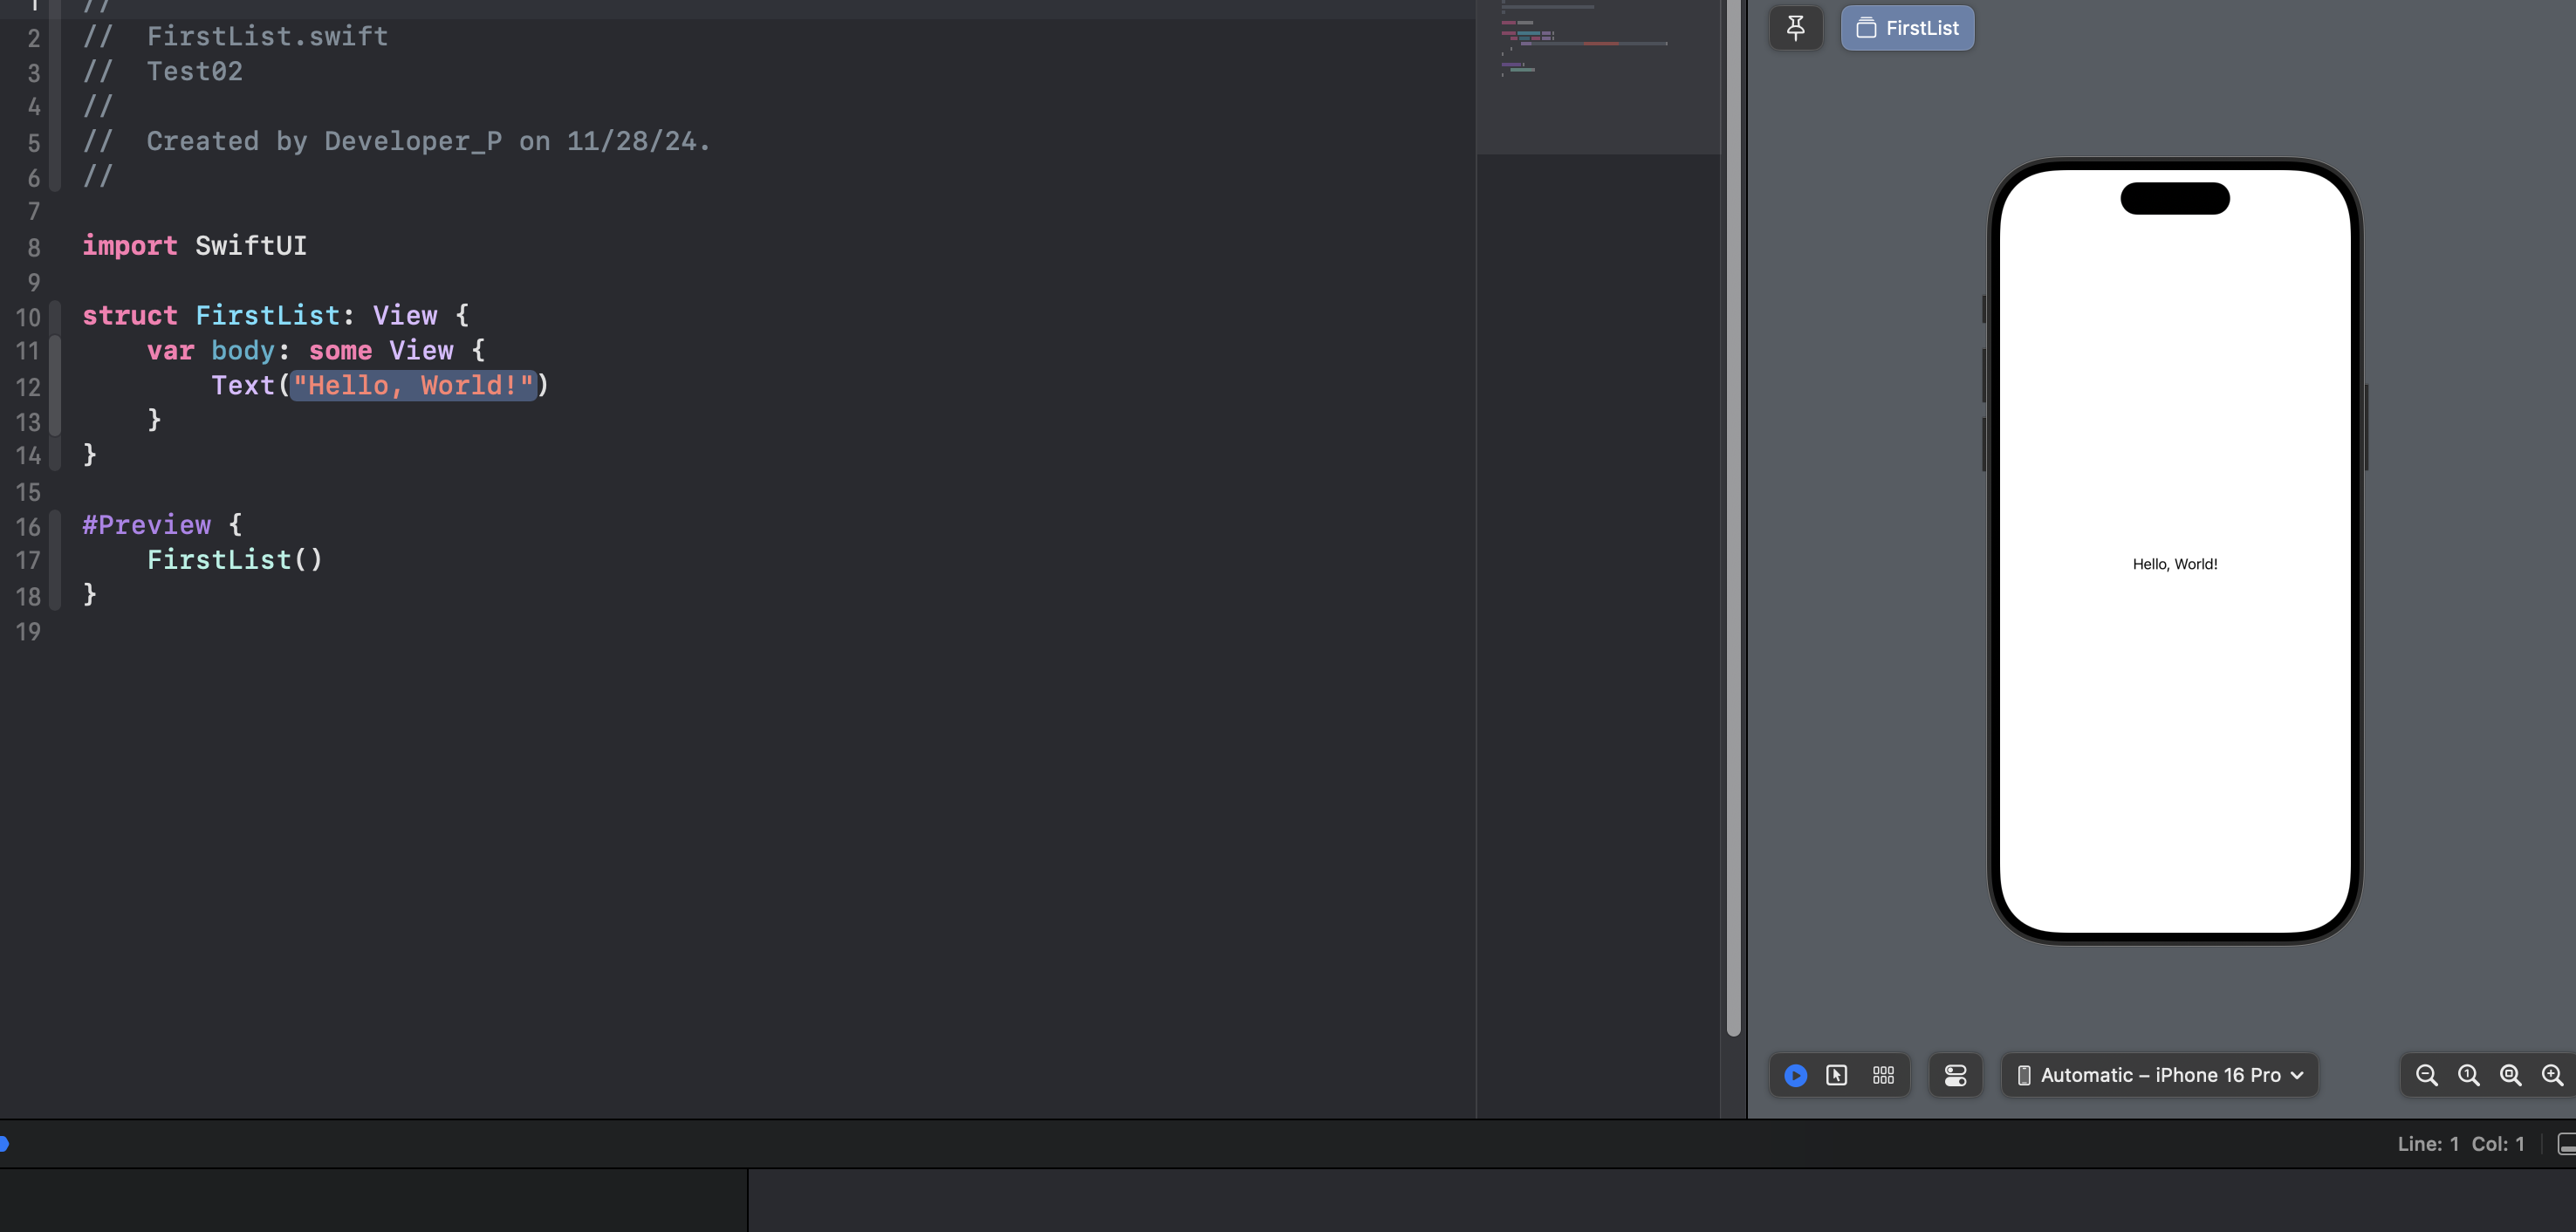The image size is (2576, 1232).
Task: Zoom preview to fit canvas
Action: coord(2510,1075)
